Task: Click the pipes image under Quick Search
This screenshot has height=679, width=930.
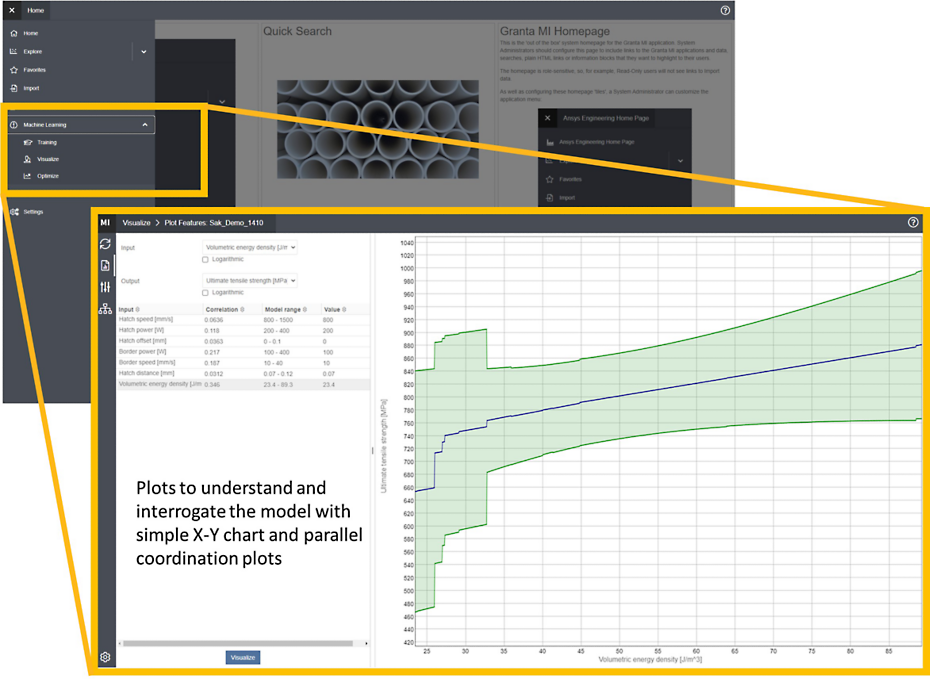Action: tap(378, 129)
